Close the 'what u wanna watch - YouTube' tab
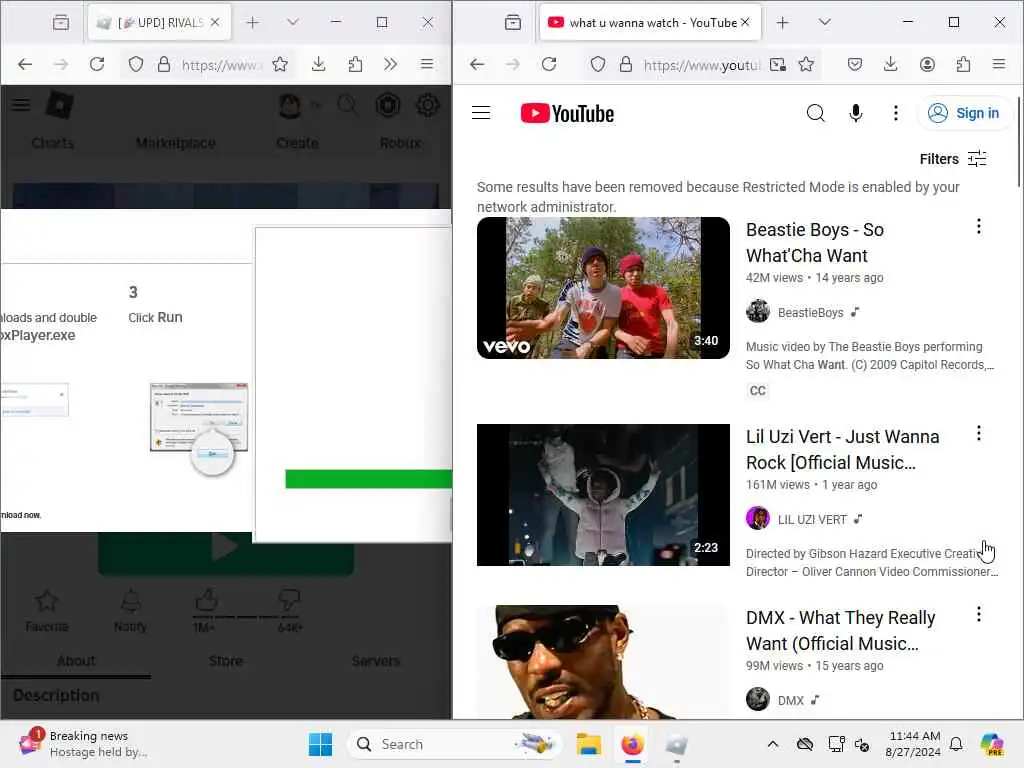Image resolution: width=1024 pixels, height=768 pixels. (745, 22)
